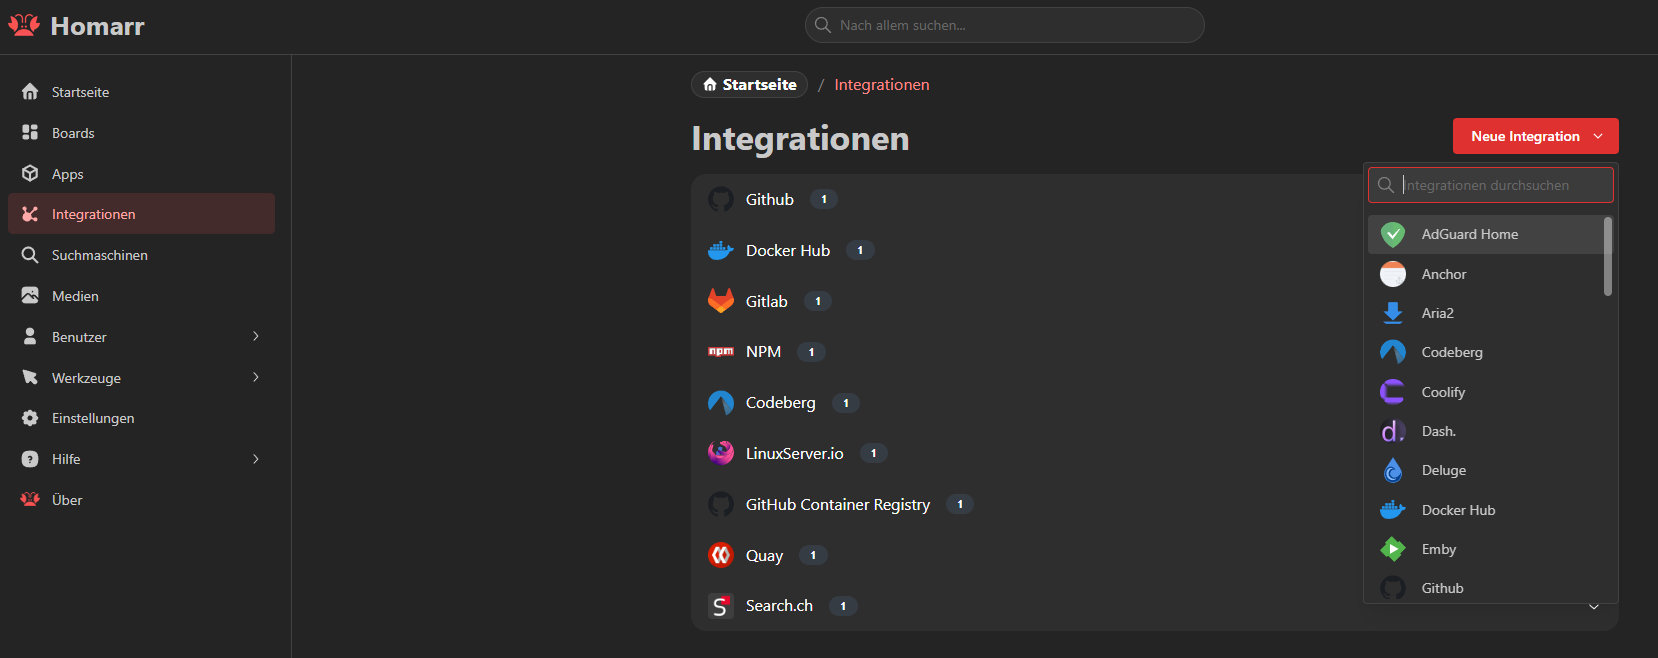Screen dimensions: 1658x658
Task: Select AdGuard Home shield icon in dropdown
Action: pos(1392,234)
